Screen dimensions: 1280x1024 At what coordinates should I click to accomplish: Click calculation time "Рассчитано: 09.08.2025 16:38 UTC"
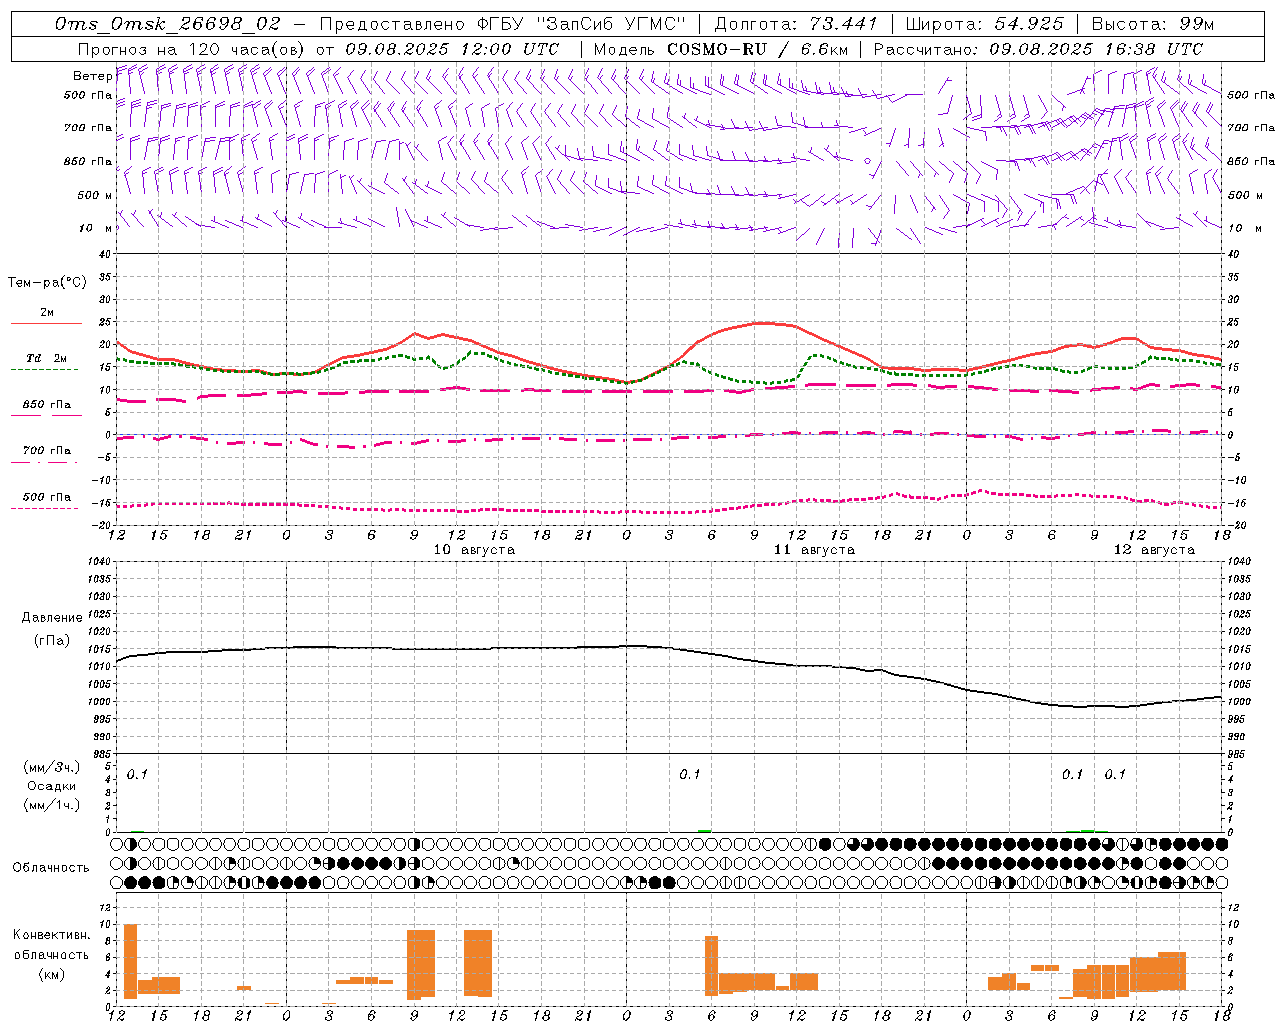click(1038, 49)
